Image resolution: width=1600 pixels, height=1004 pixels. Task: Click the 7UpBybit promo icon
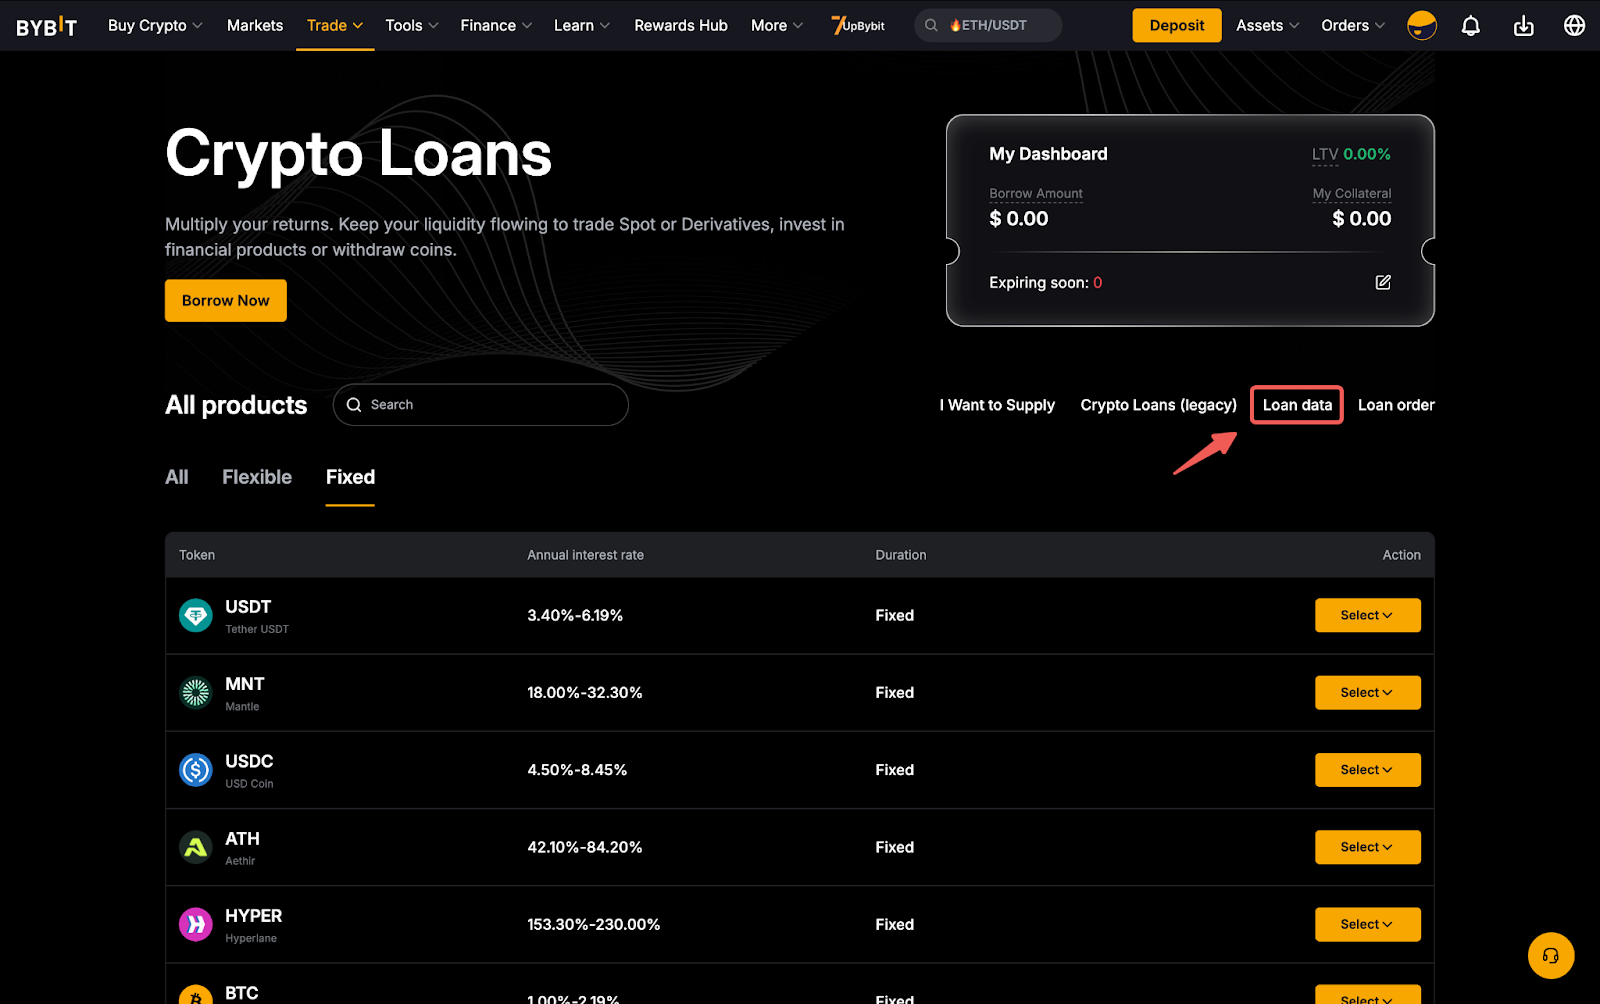pyautogui.click(x=858, y=26)
